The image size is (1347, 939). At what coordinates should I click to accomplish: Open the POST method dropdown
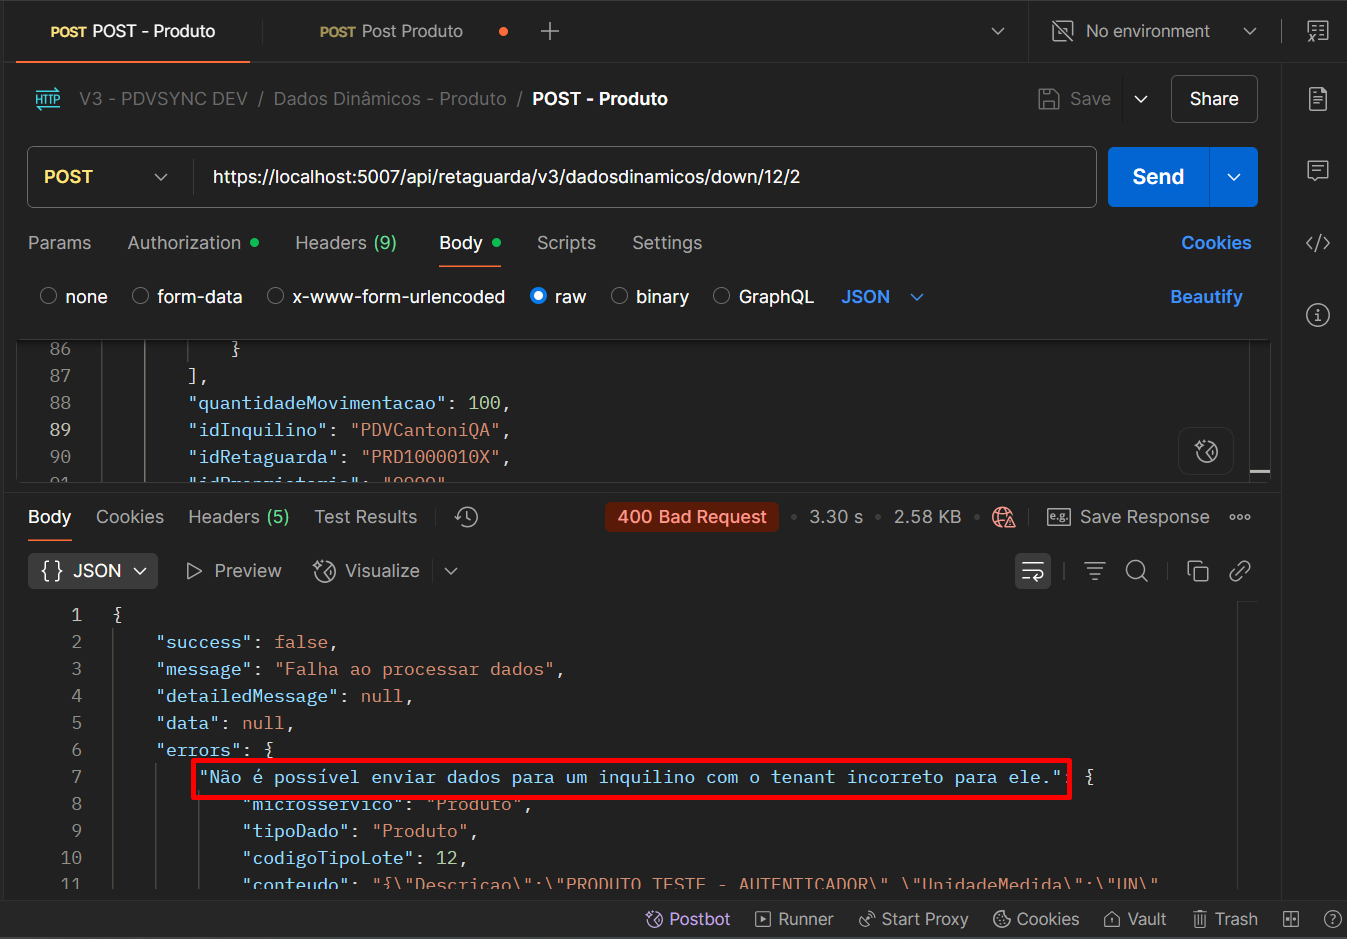[108, 177]
